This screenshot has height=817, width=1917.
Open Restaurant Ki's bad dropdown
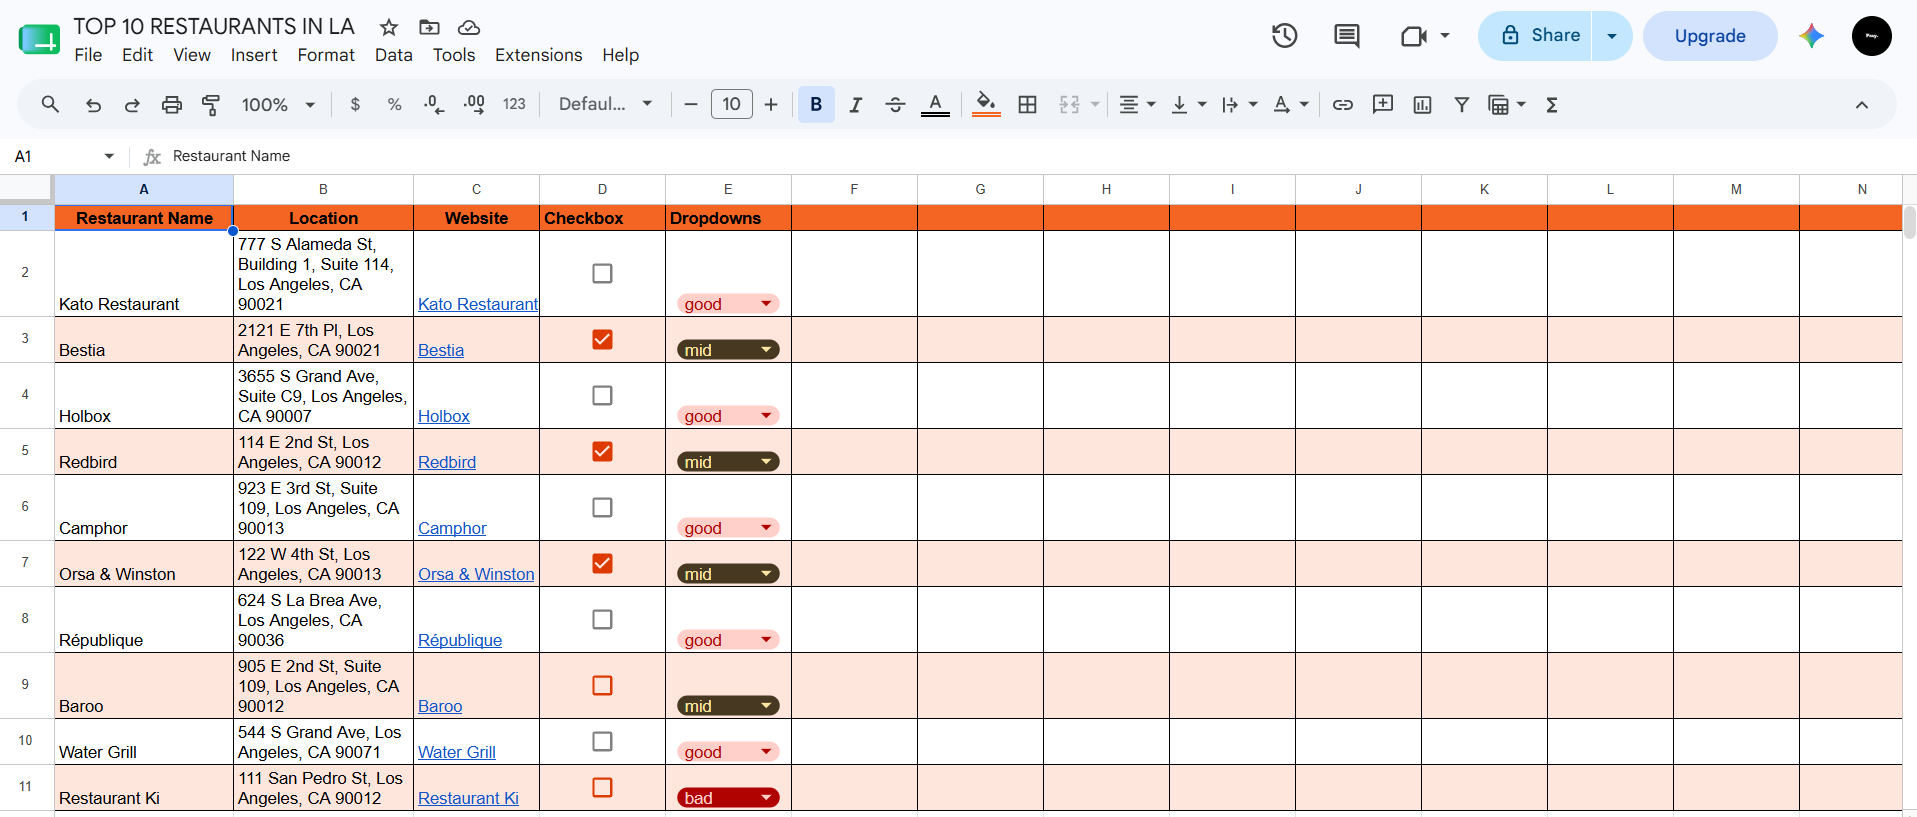[x=728, y=798]
